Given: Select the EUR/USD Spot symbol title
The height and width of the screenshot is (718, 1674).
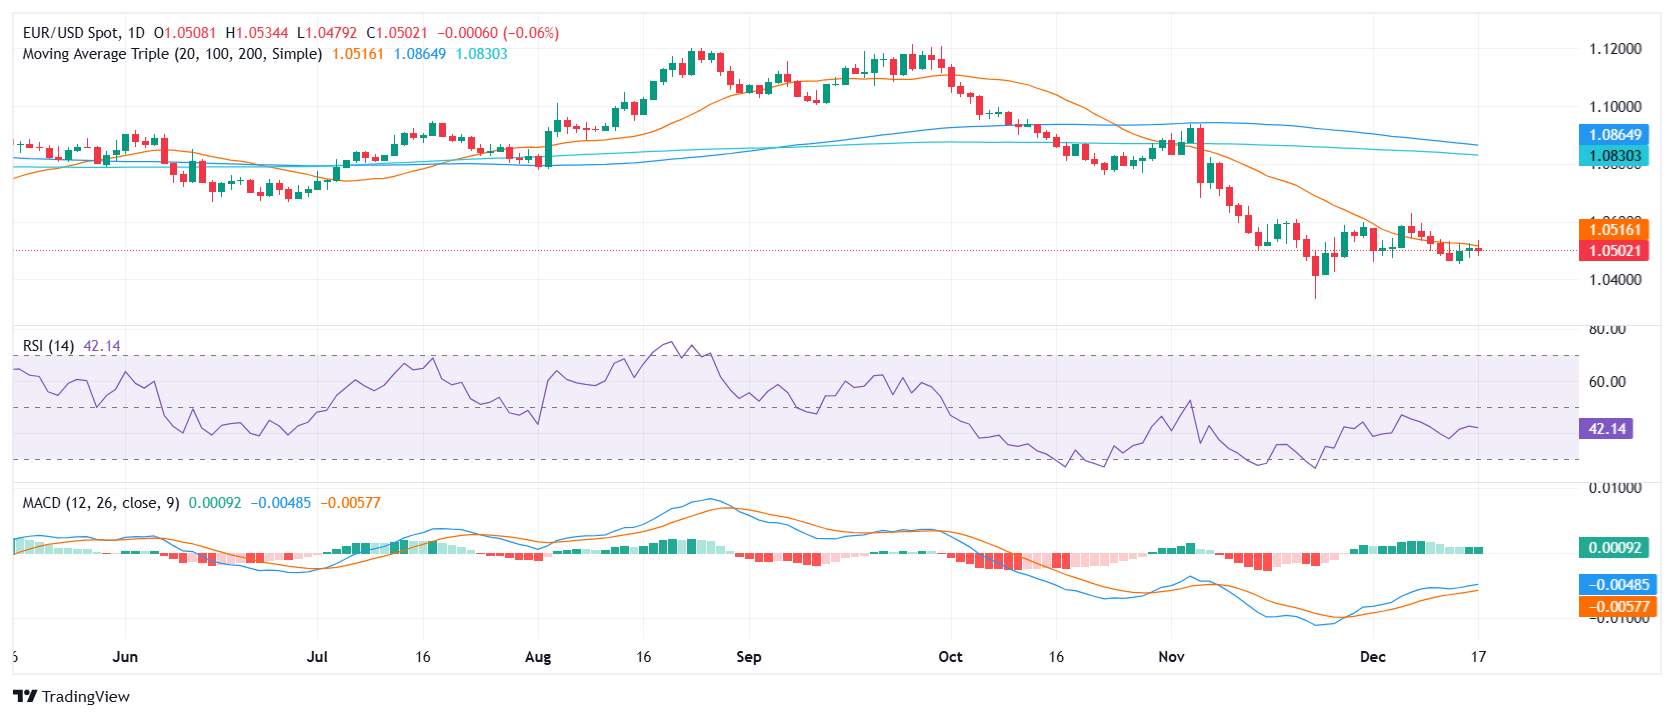Looking at the screenshot, I should (84, 33).
